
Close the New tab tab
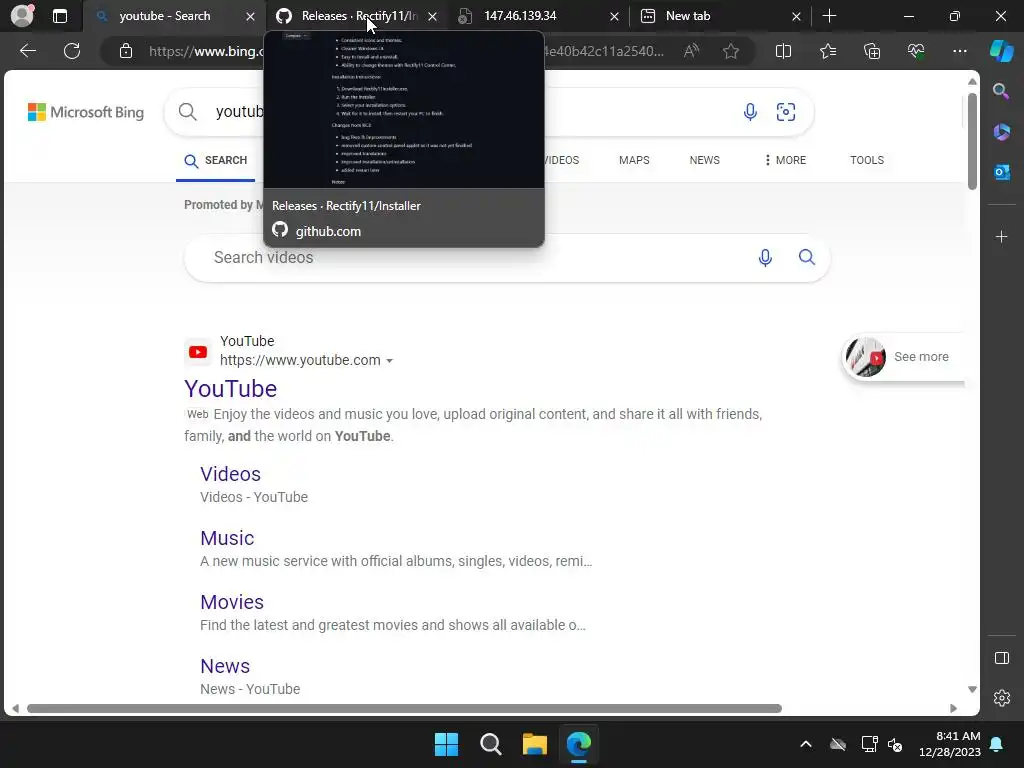tap(796, 16)
